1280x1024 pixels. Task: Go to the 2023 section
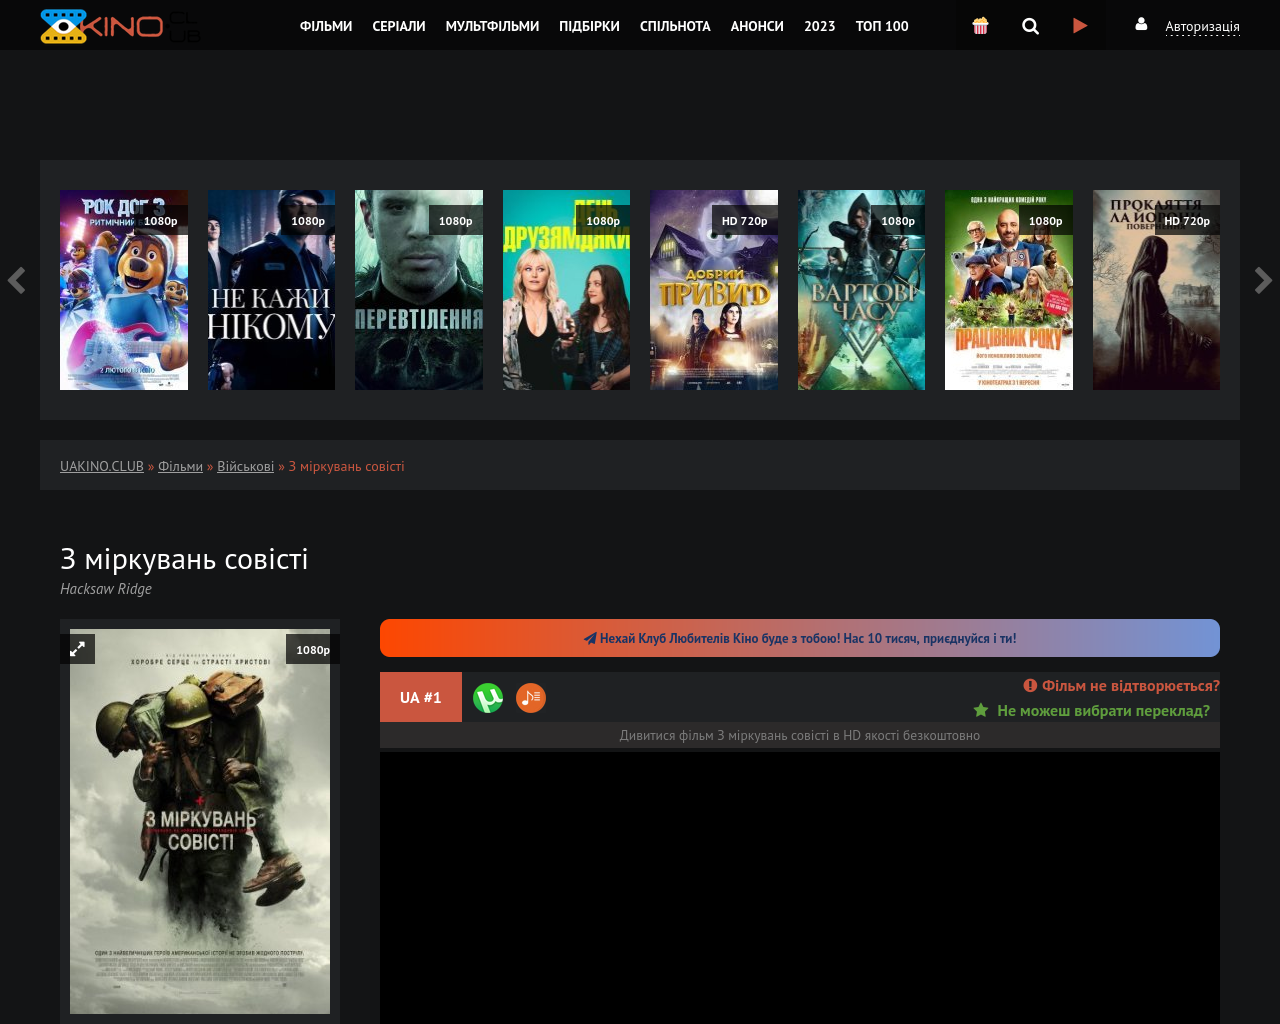(x=819, y=26)
